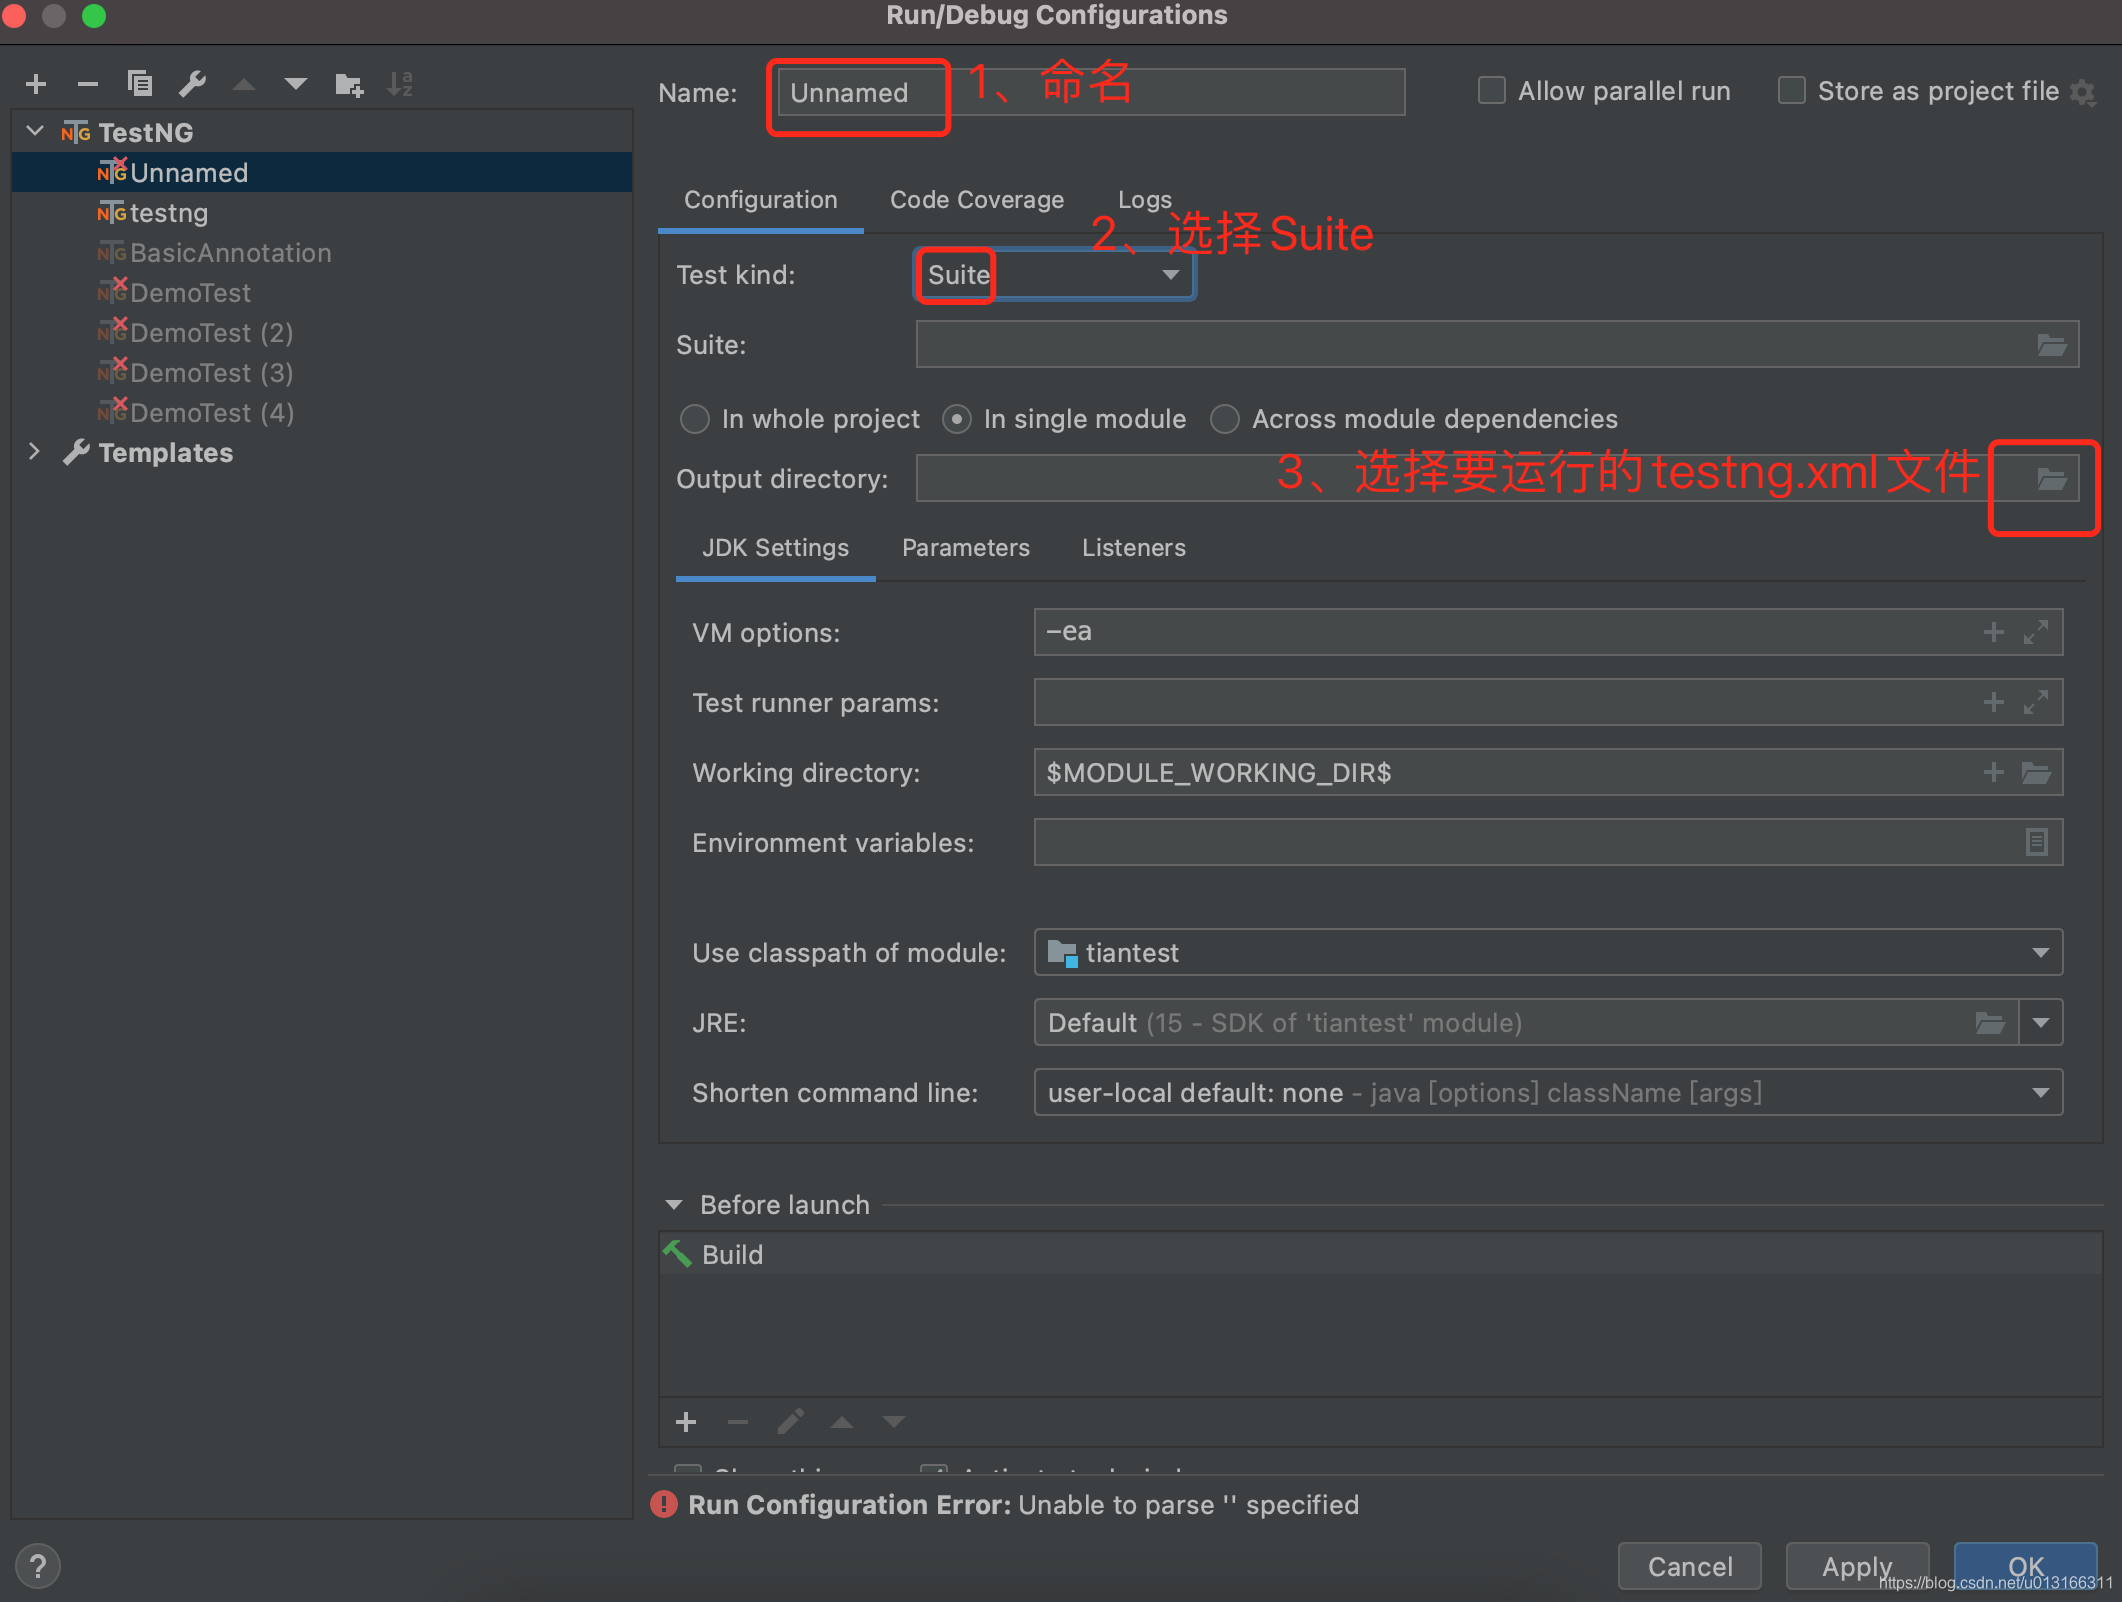Image resolution: width=2122 pixels, height=1602 pixels.
Task: Click the copy configuration icon
Action: (140, 84)
